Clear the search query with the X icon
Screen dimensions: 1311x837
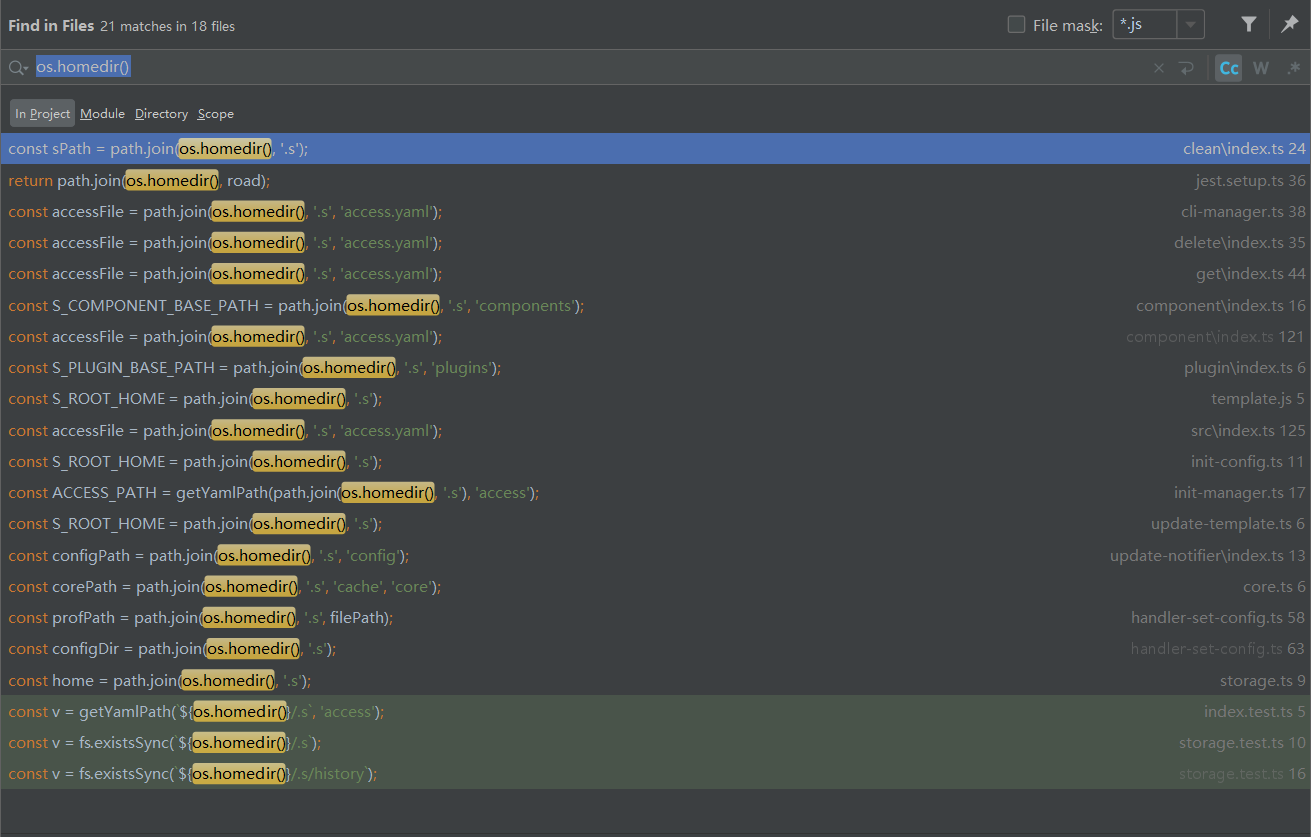pyautogui.click(x=1157, y=67)
